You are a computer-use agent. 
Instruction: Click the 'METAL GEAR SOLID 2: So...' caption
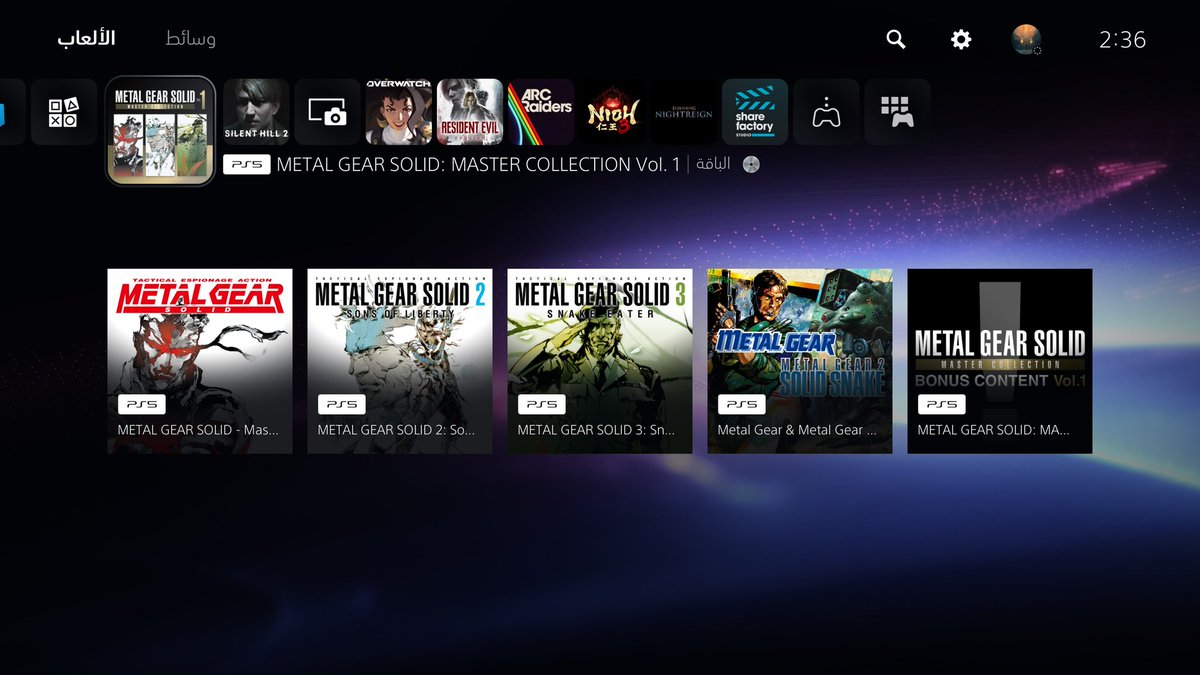[x=396, y=430]
